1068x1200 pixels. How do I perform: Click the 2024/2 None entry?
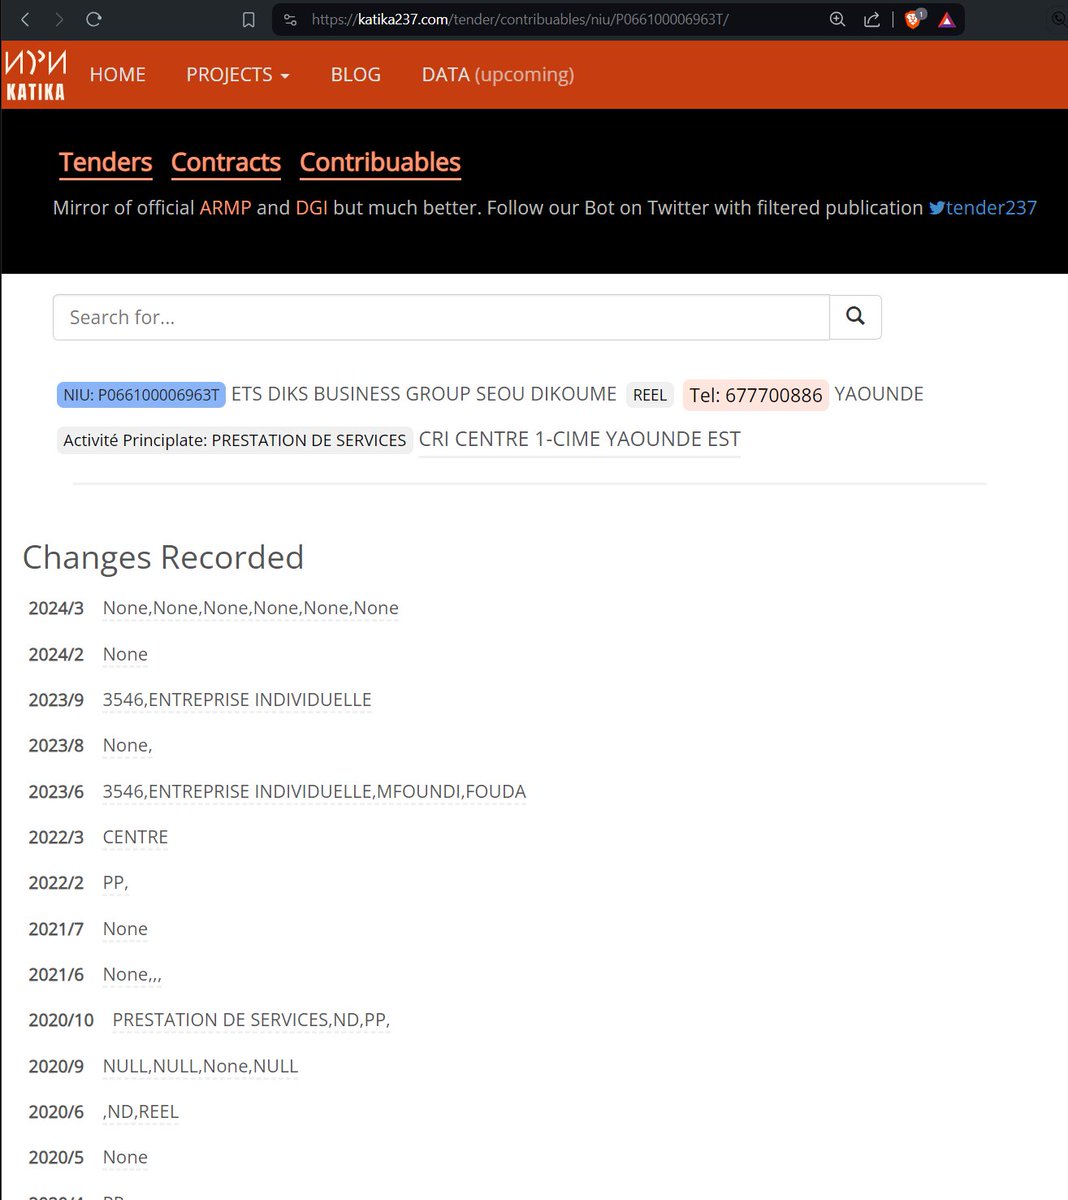(125, 654)
